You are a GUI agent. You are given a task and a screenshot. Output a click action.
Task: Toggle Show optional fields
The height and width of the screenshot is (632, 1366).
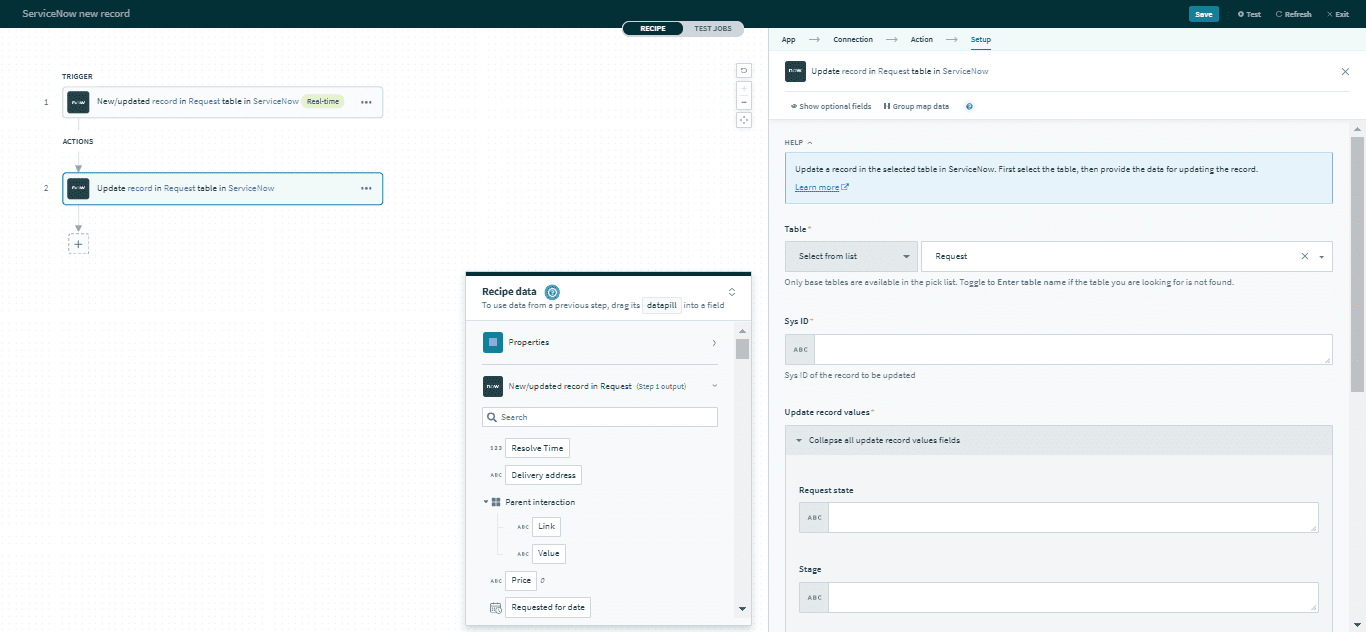[831, 106]
